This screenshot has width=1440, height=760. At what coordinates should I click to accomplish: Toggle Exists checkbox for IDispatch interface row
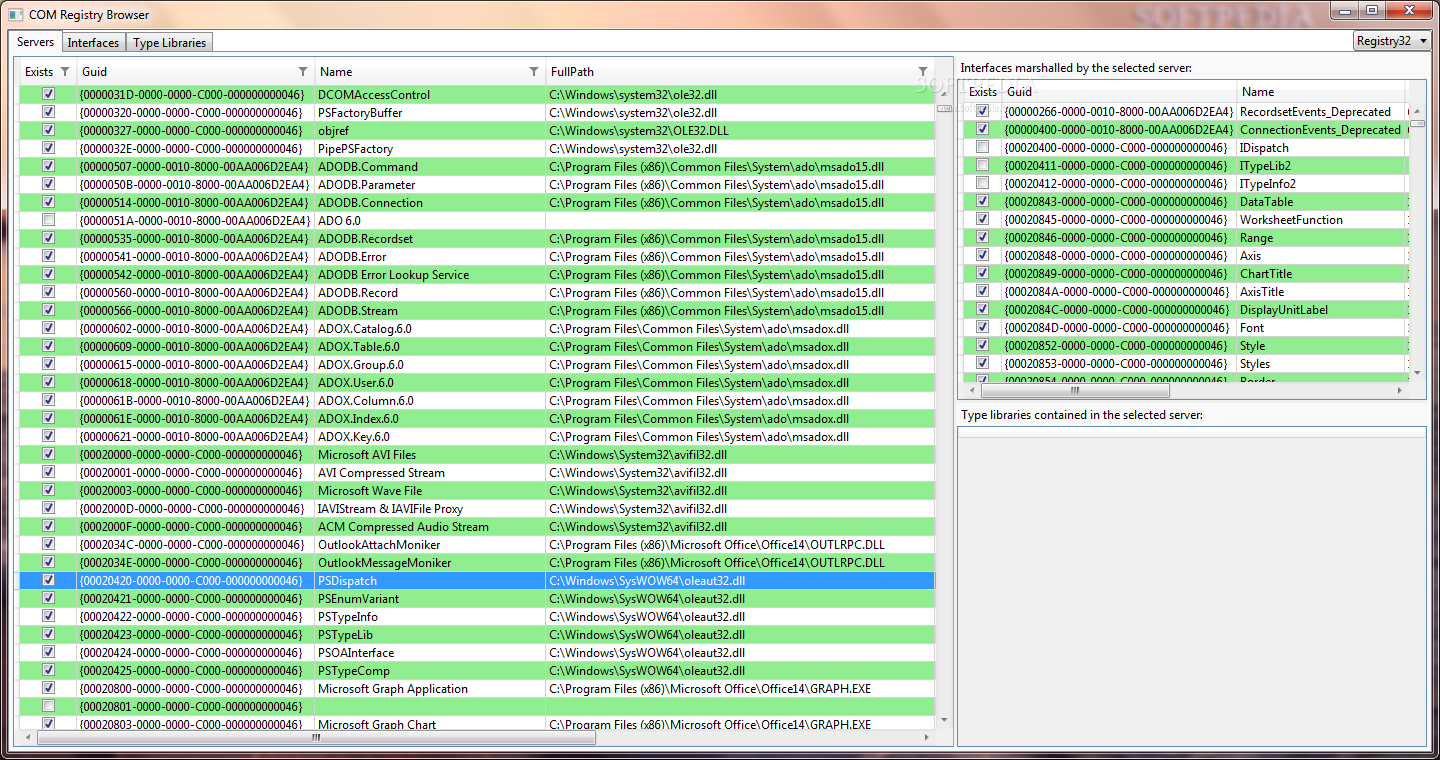pos(983,147)
